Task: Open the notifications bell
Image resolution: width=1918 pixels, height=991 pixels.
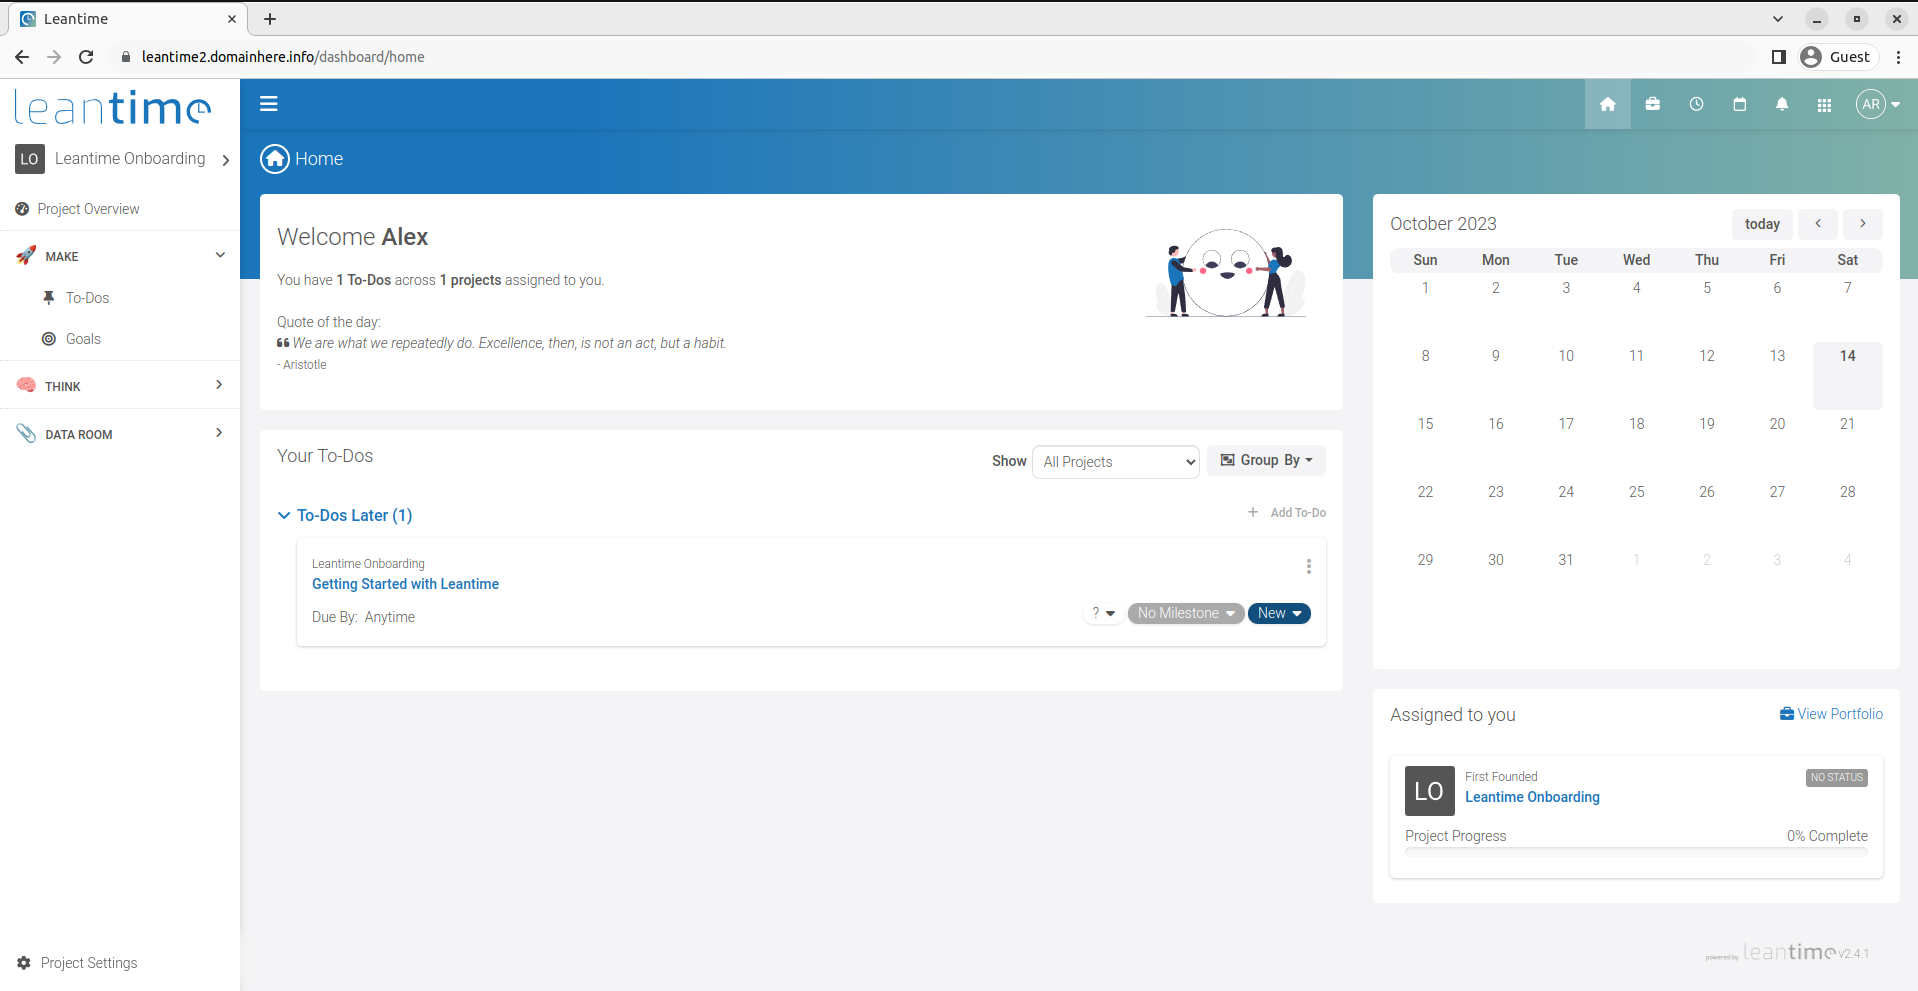Action: [x=1782, y=104]
